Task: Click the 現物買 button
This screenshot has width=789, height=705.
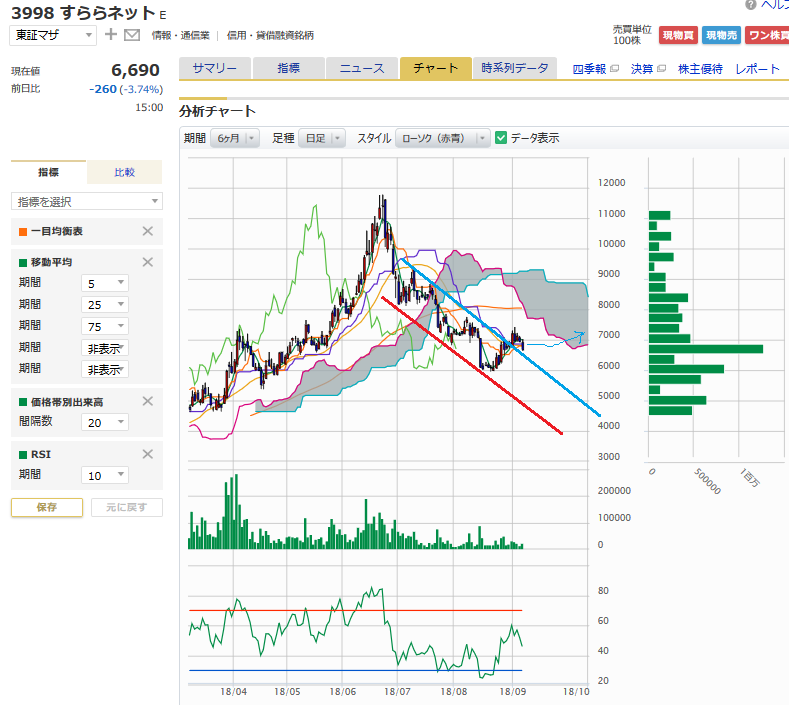Action: click(x=678, y=35)
